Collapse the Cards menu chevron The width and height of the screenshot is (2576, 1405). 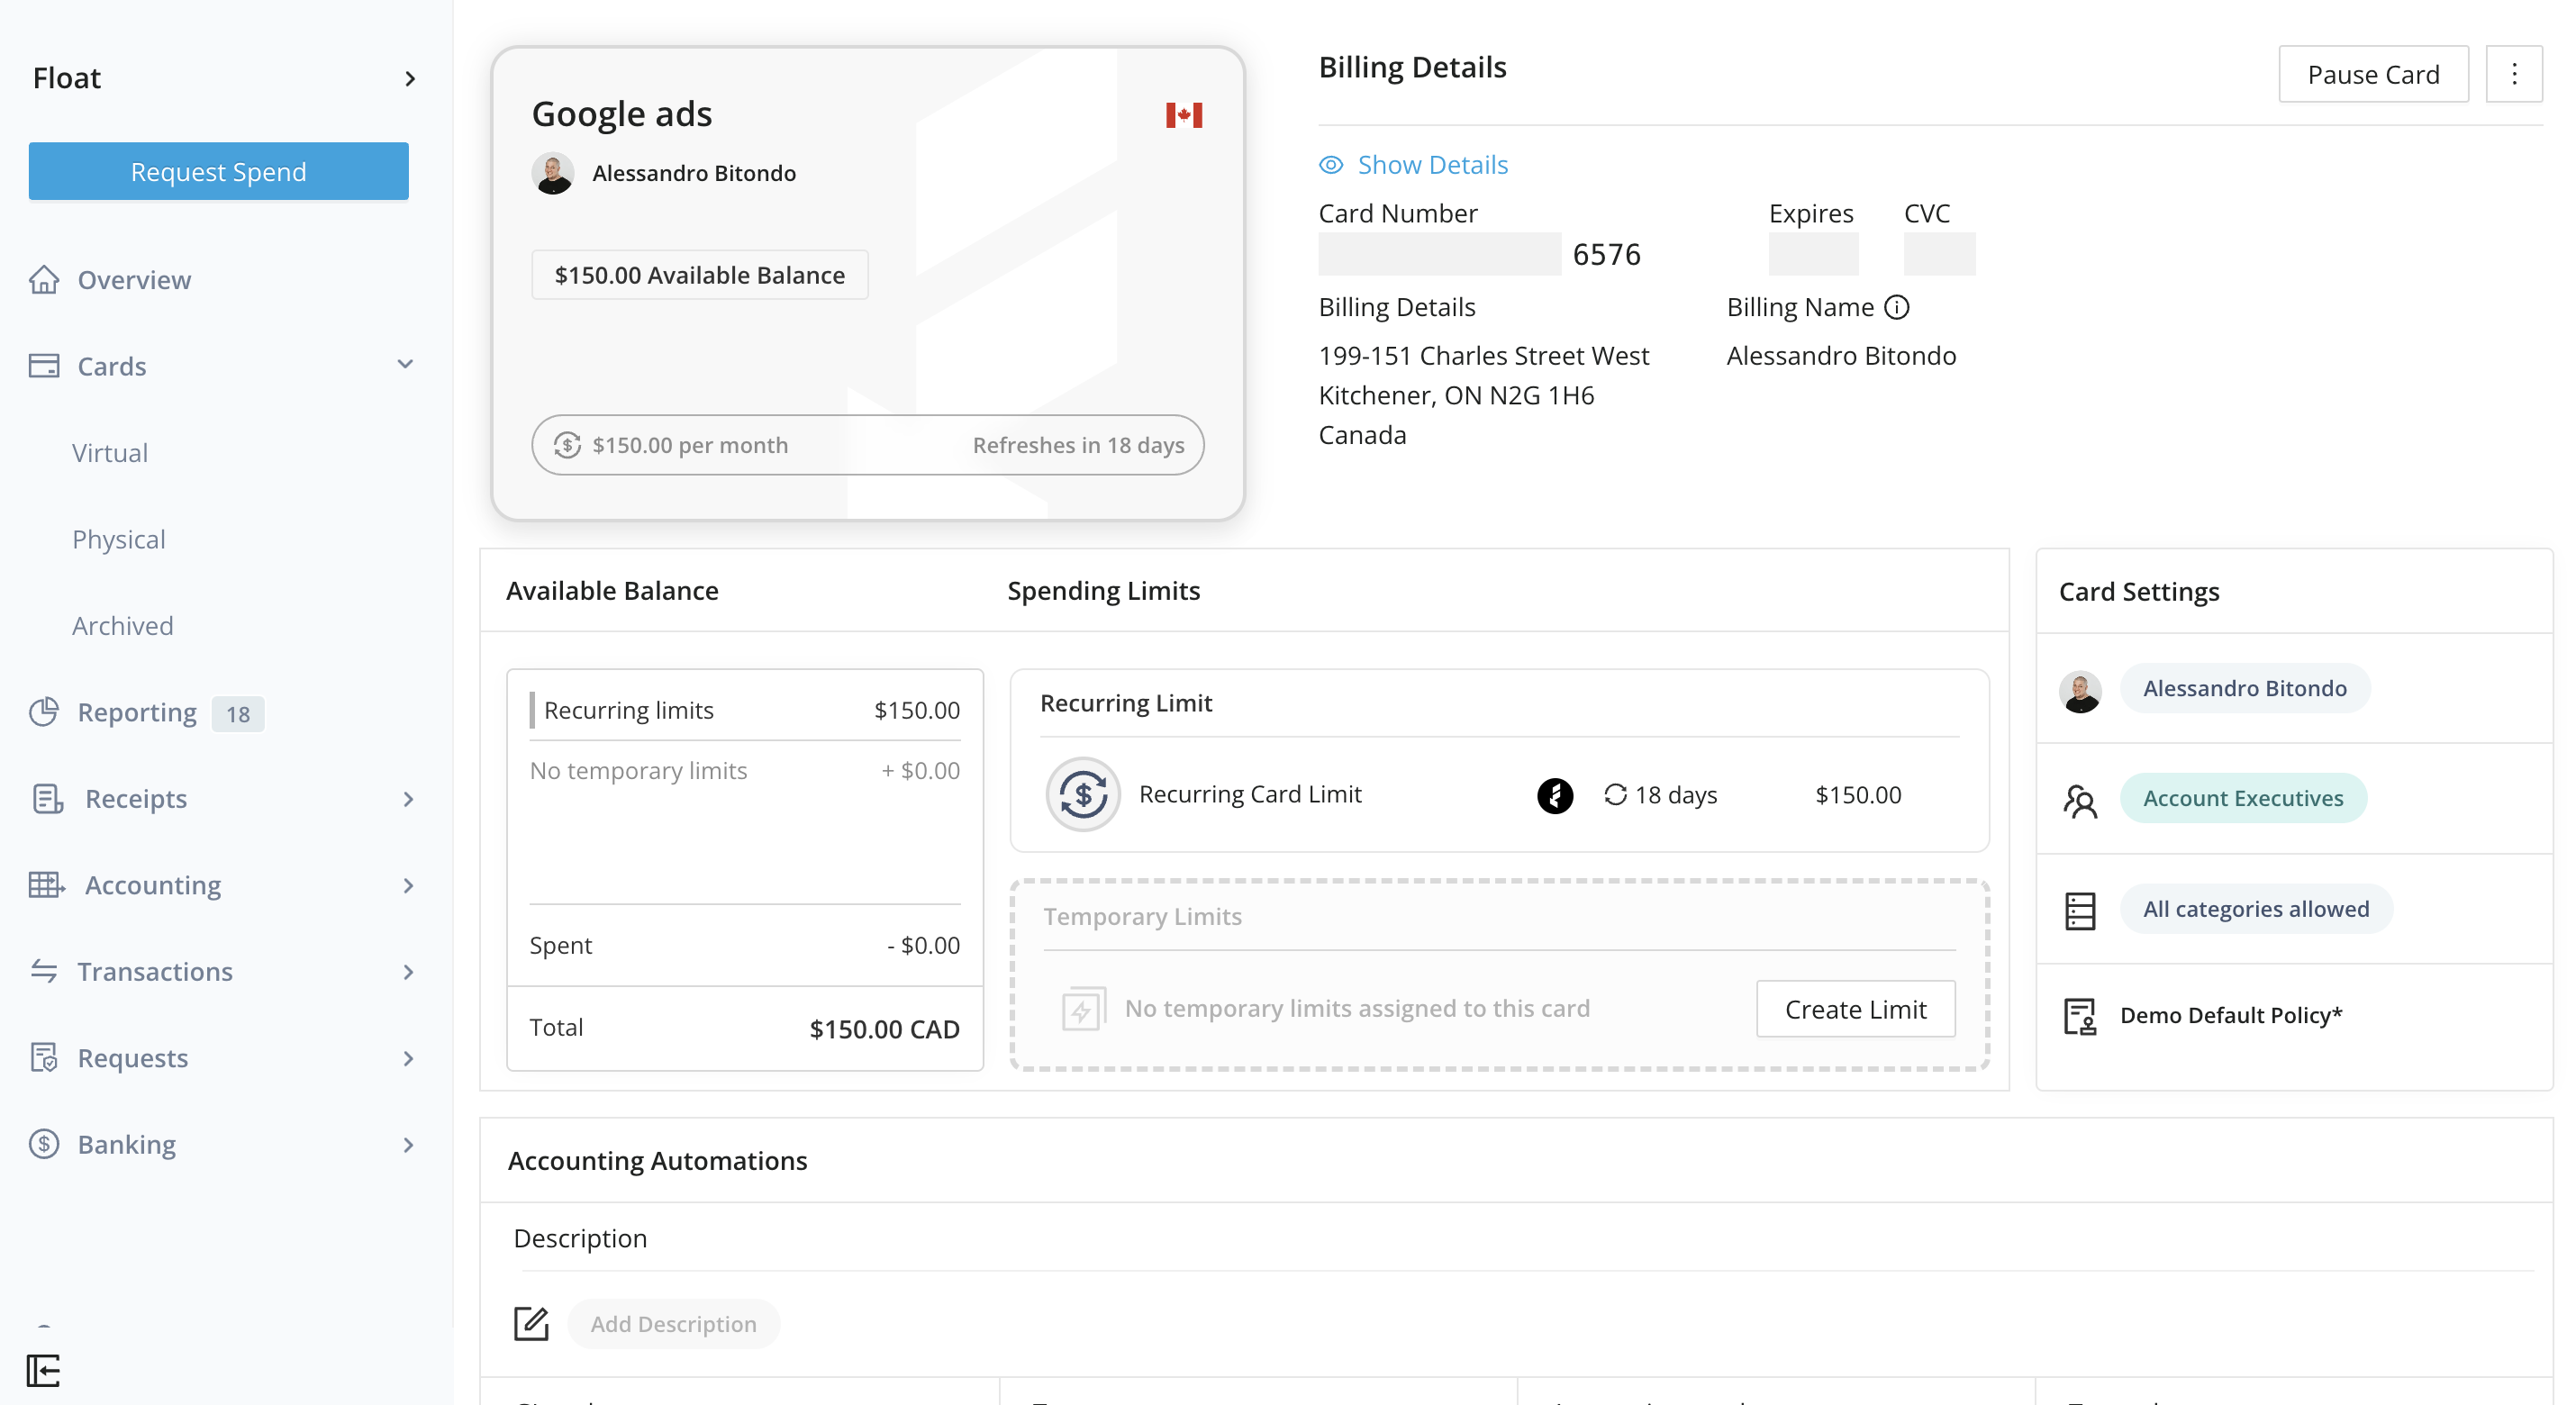pyautogui.click(x=404, y=364)
